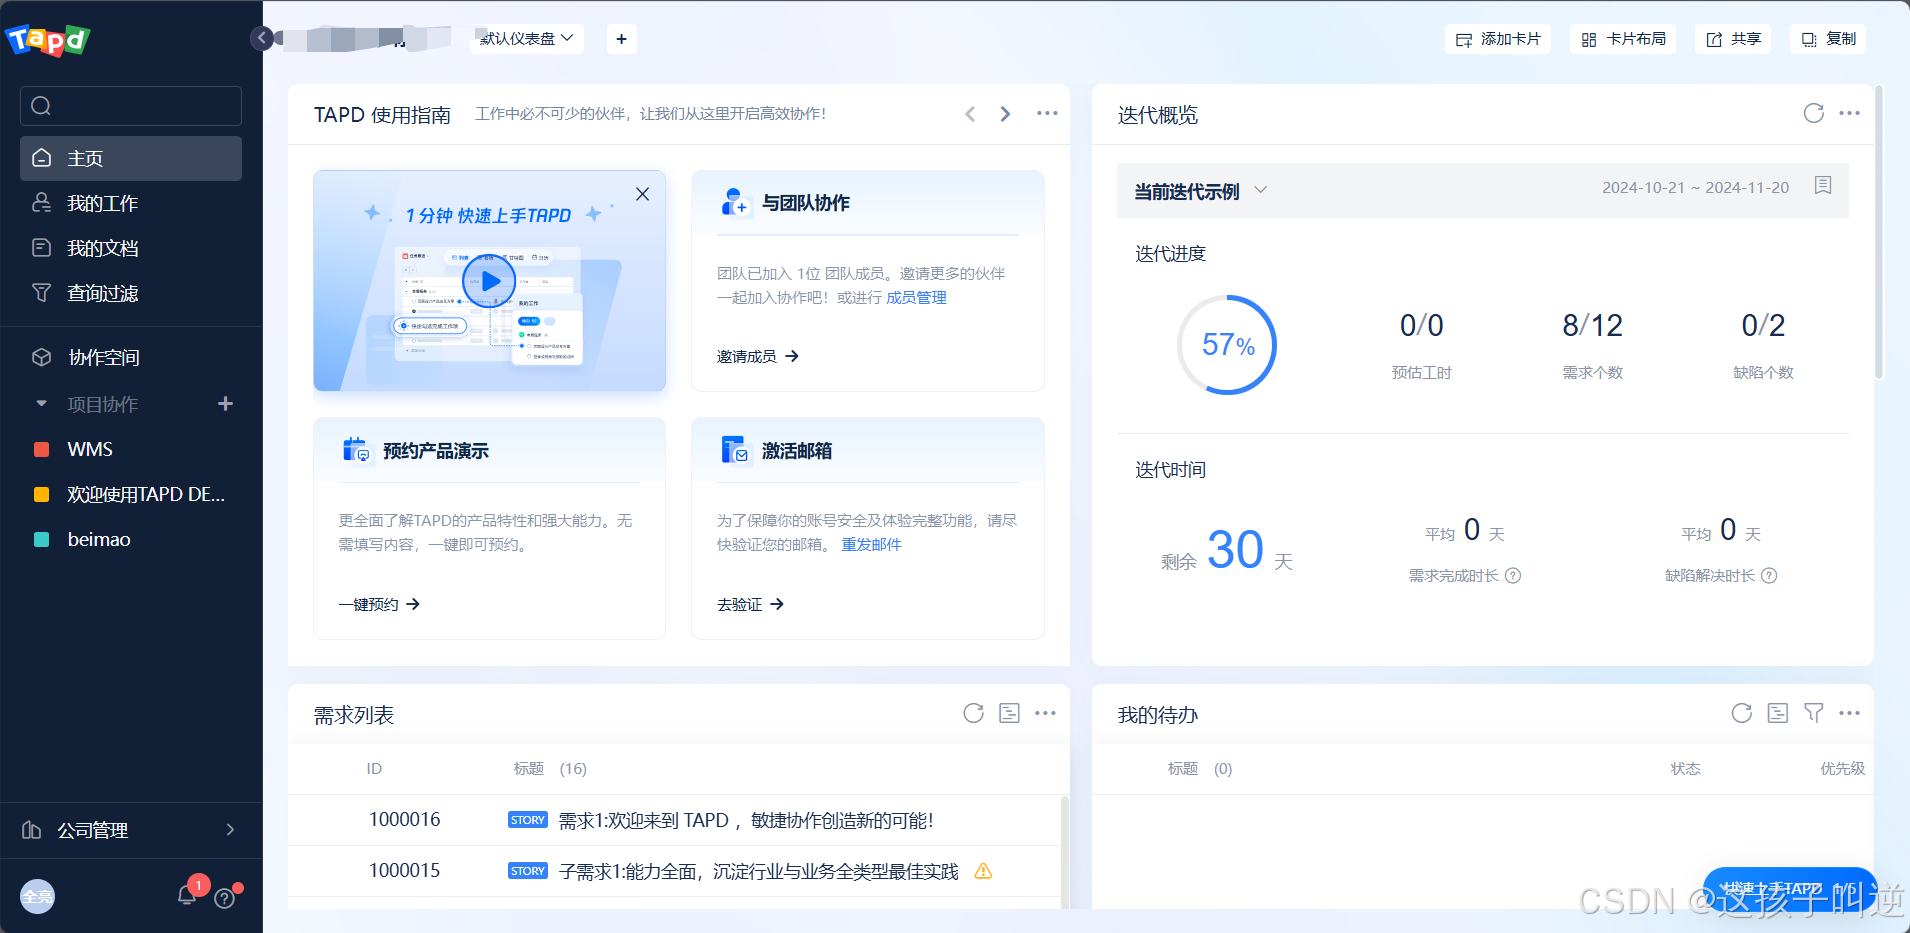This screenshot has height=933, width=1910.
Task: Click the 成员管理 link
Action: tap(916, 297)
